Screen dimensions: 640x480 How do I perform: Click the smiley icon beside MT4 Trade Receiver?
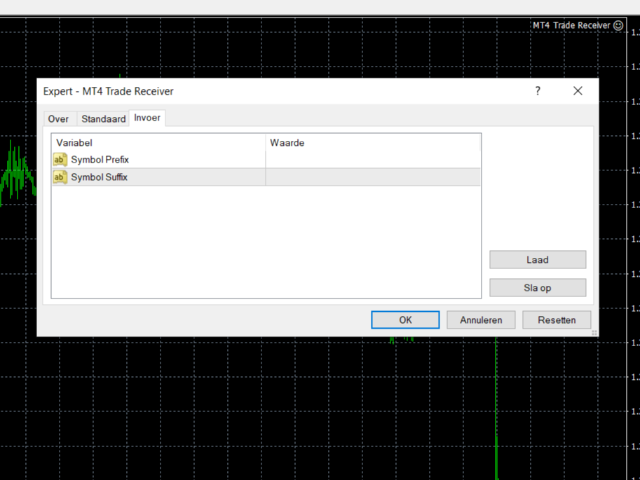pyautogui.click(x=618, y=25)
